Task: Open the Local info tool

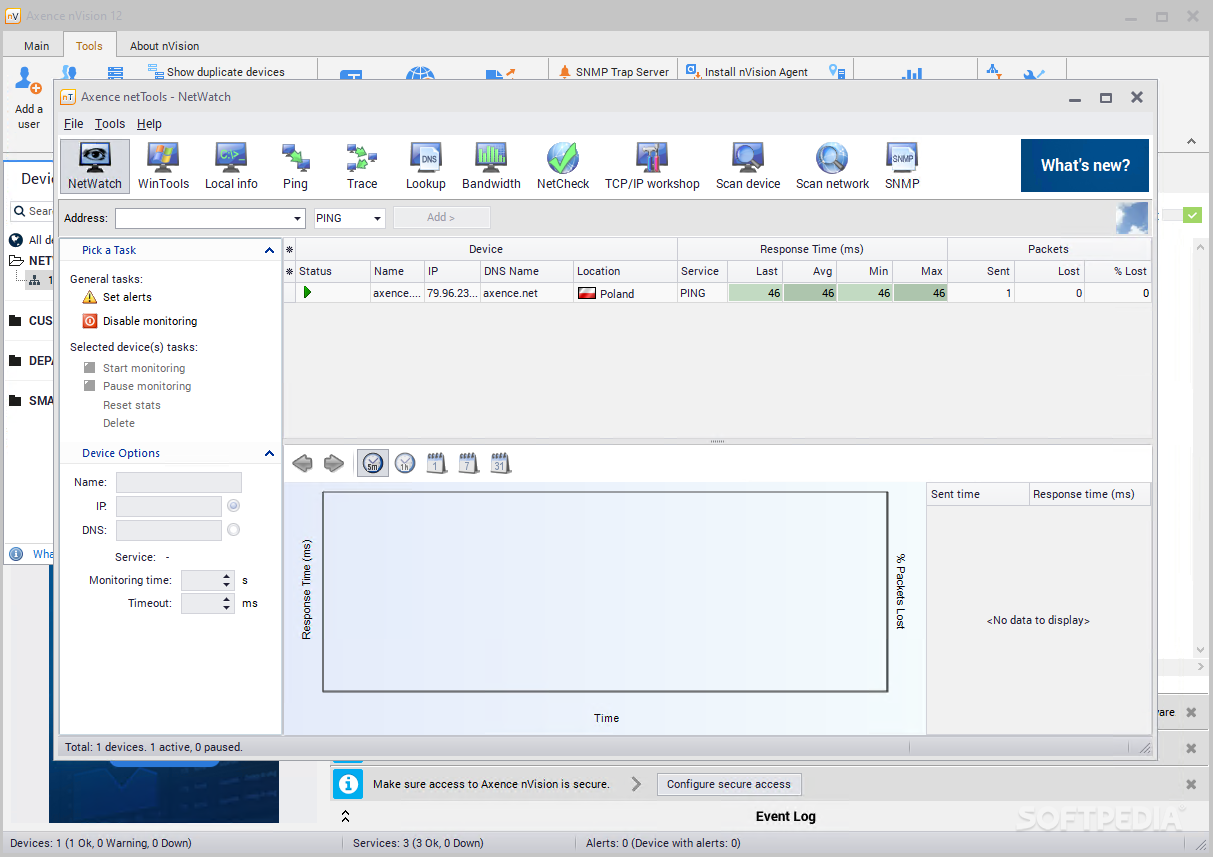Action: pyautogui.click(x=231, y=166)
